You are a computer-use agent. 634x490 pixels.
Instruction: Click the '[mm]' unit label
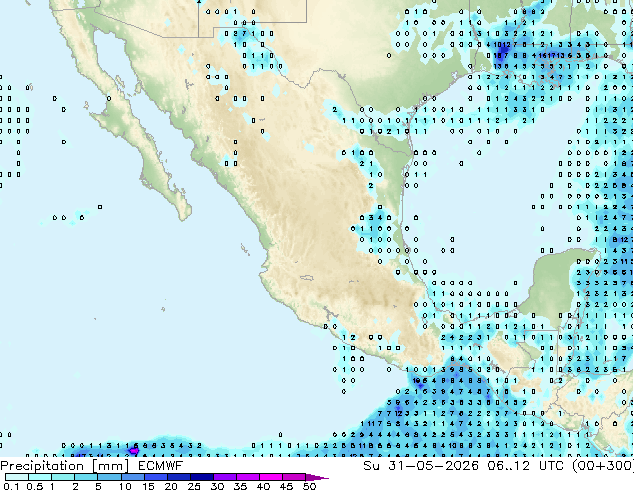(110, 466)
